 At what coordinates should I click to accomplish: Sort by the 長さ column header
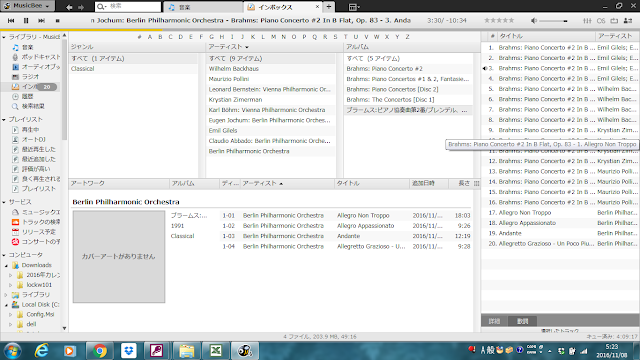click(x=460, y=183)
